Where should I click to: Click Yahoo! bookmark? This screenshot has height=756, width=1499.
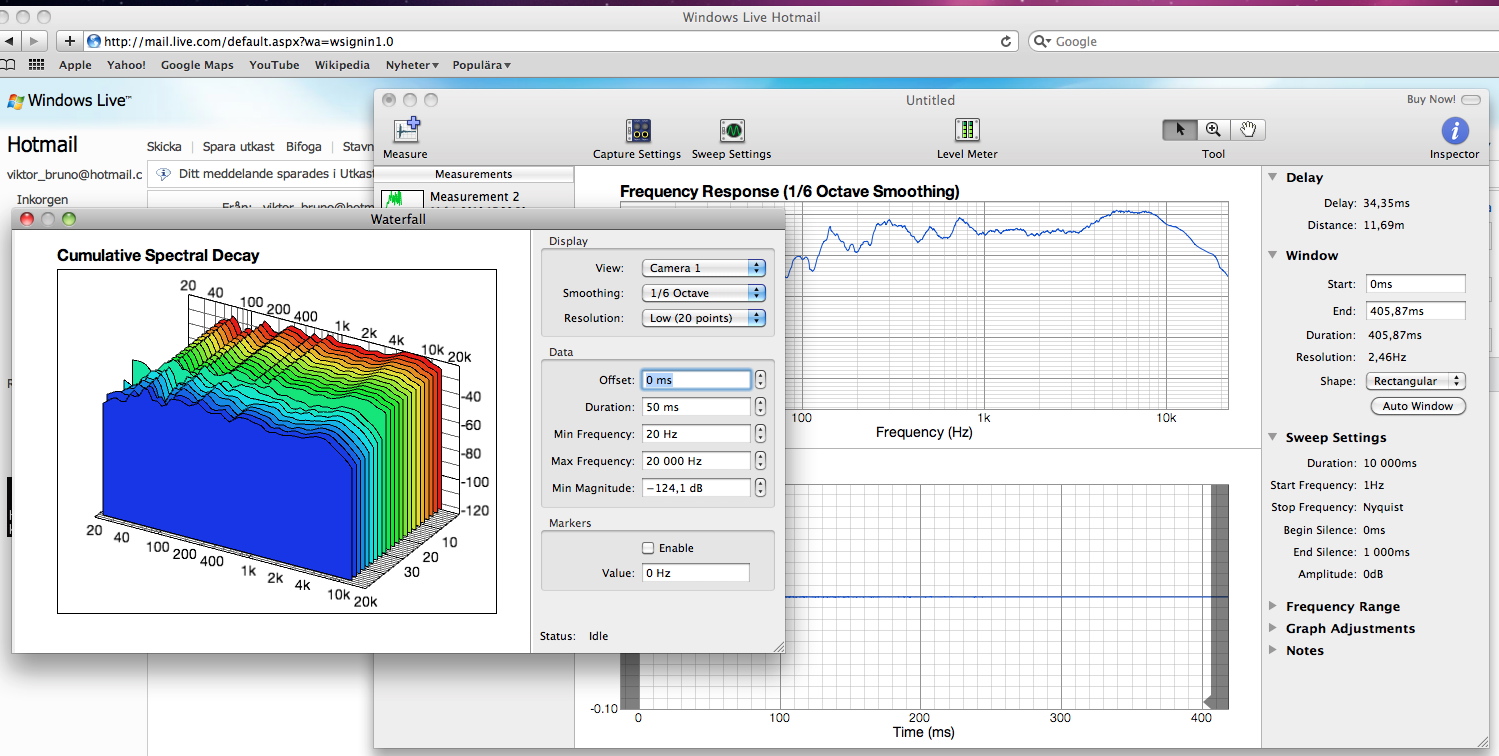[x=126, y=65]
